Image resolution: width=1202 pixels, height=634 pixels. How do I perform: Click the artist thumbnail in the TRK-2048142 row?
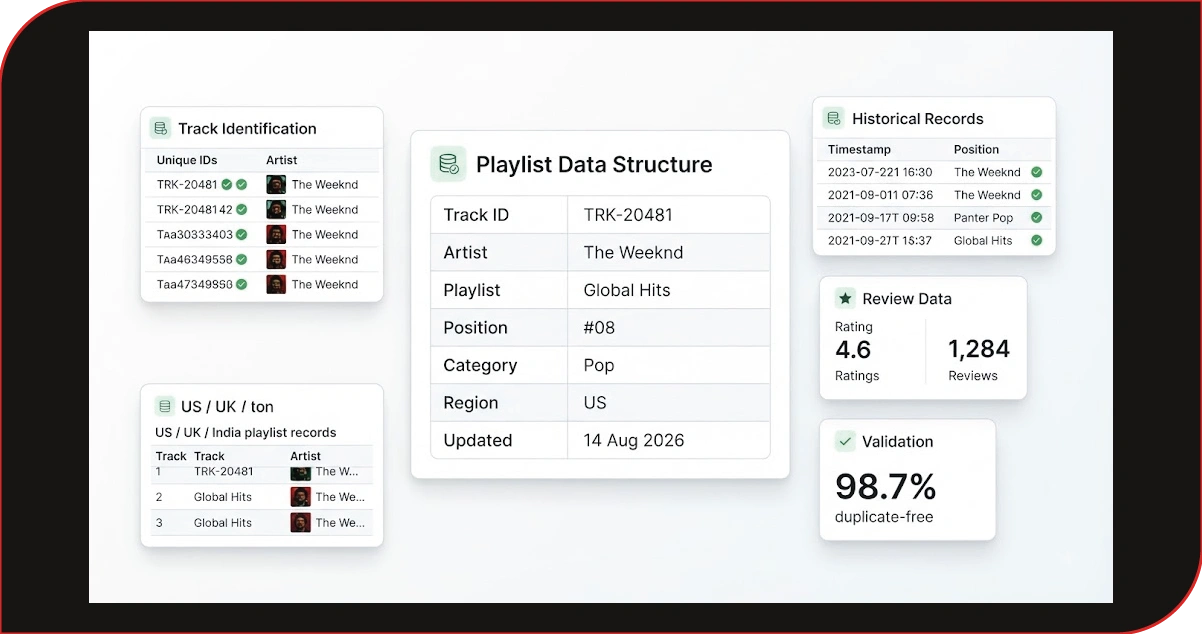(276, 210)
